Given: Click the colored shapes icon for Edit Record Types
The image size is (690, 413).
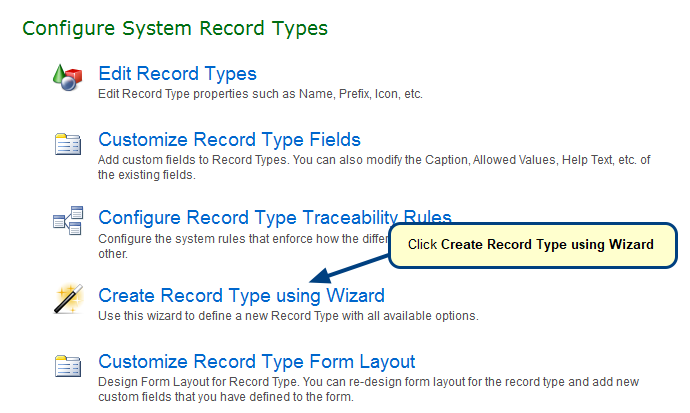Looking at the screenshot, I should (x=67, y=77).
